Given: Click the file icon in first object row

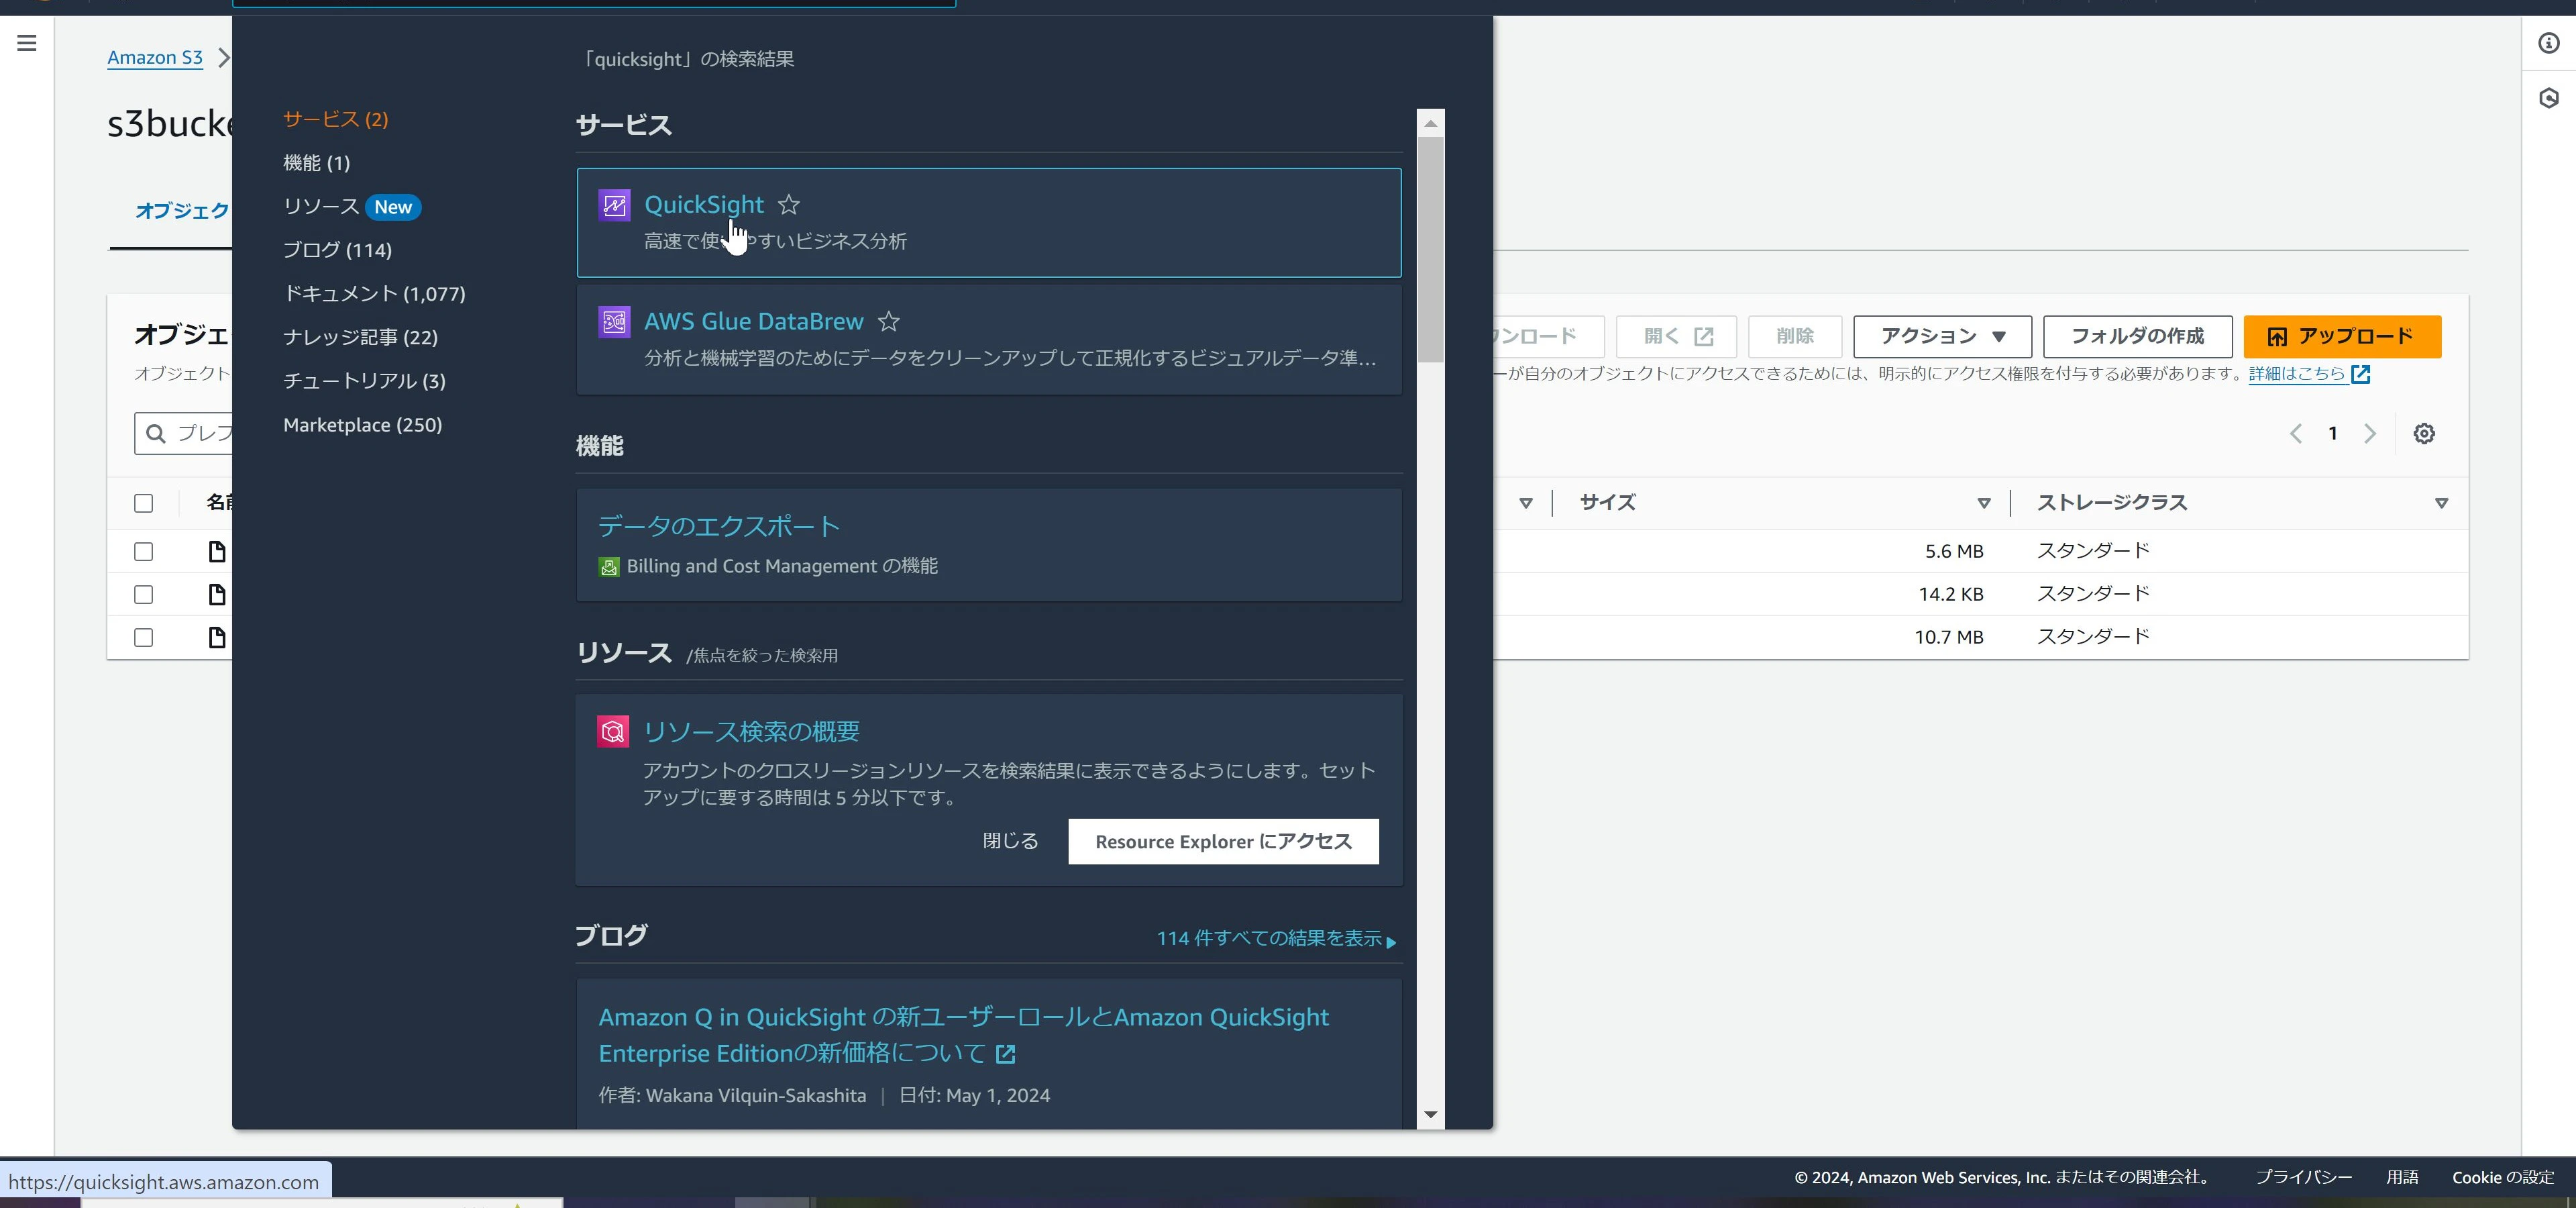Looking at the screenshot, I should pyautogui.click(x=217, y=552).
